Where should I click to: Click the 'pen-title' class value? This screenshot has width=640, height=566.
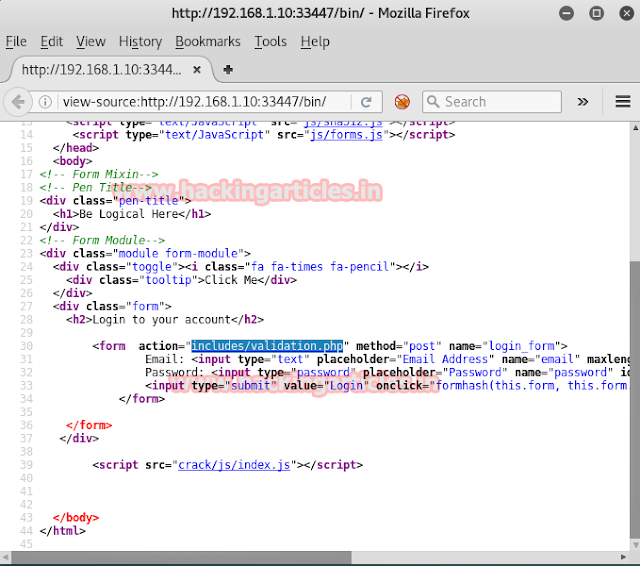(149, 201)
